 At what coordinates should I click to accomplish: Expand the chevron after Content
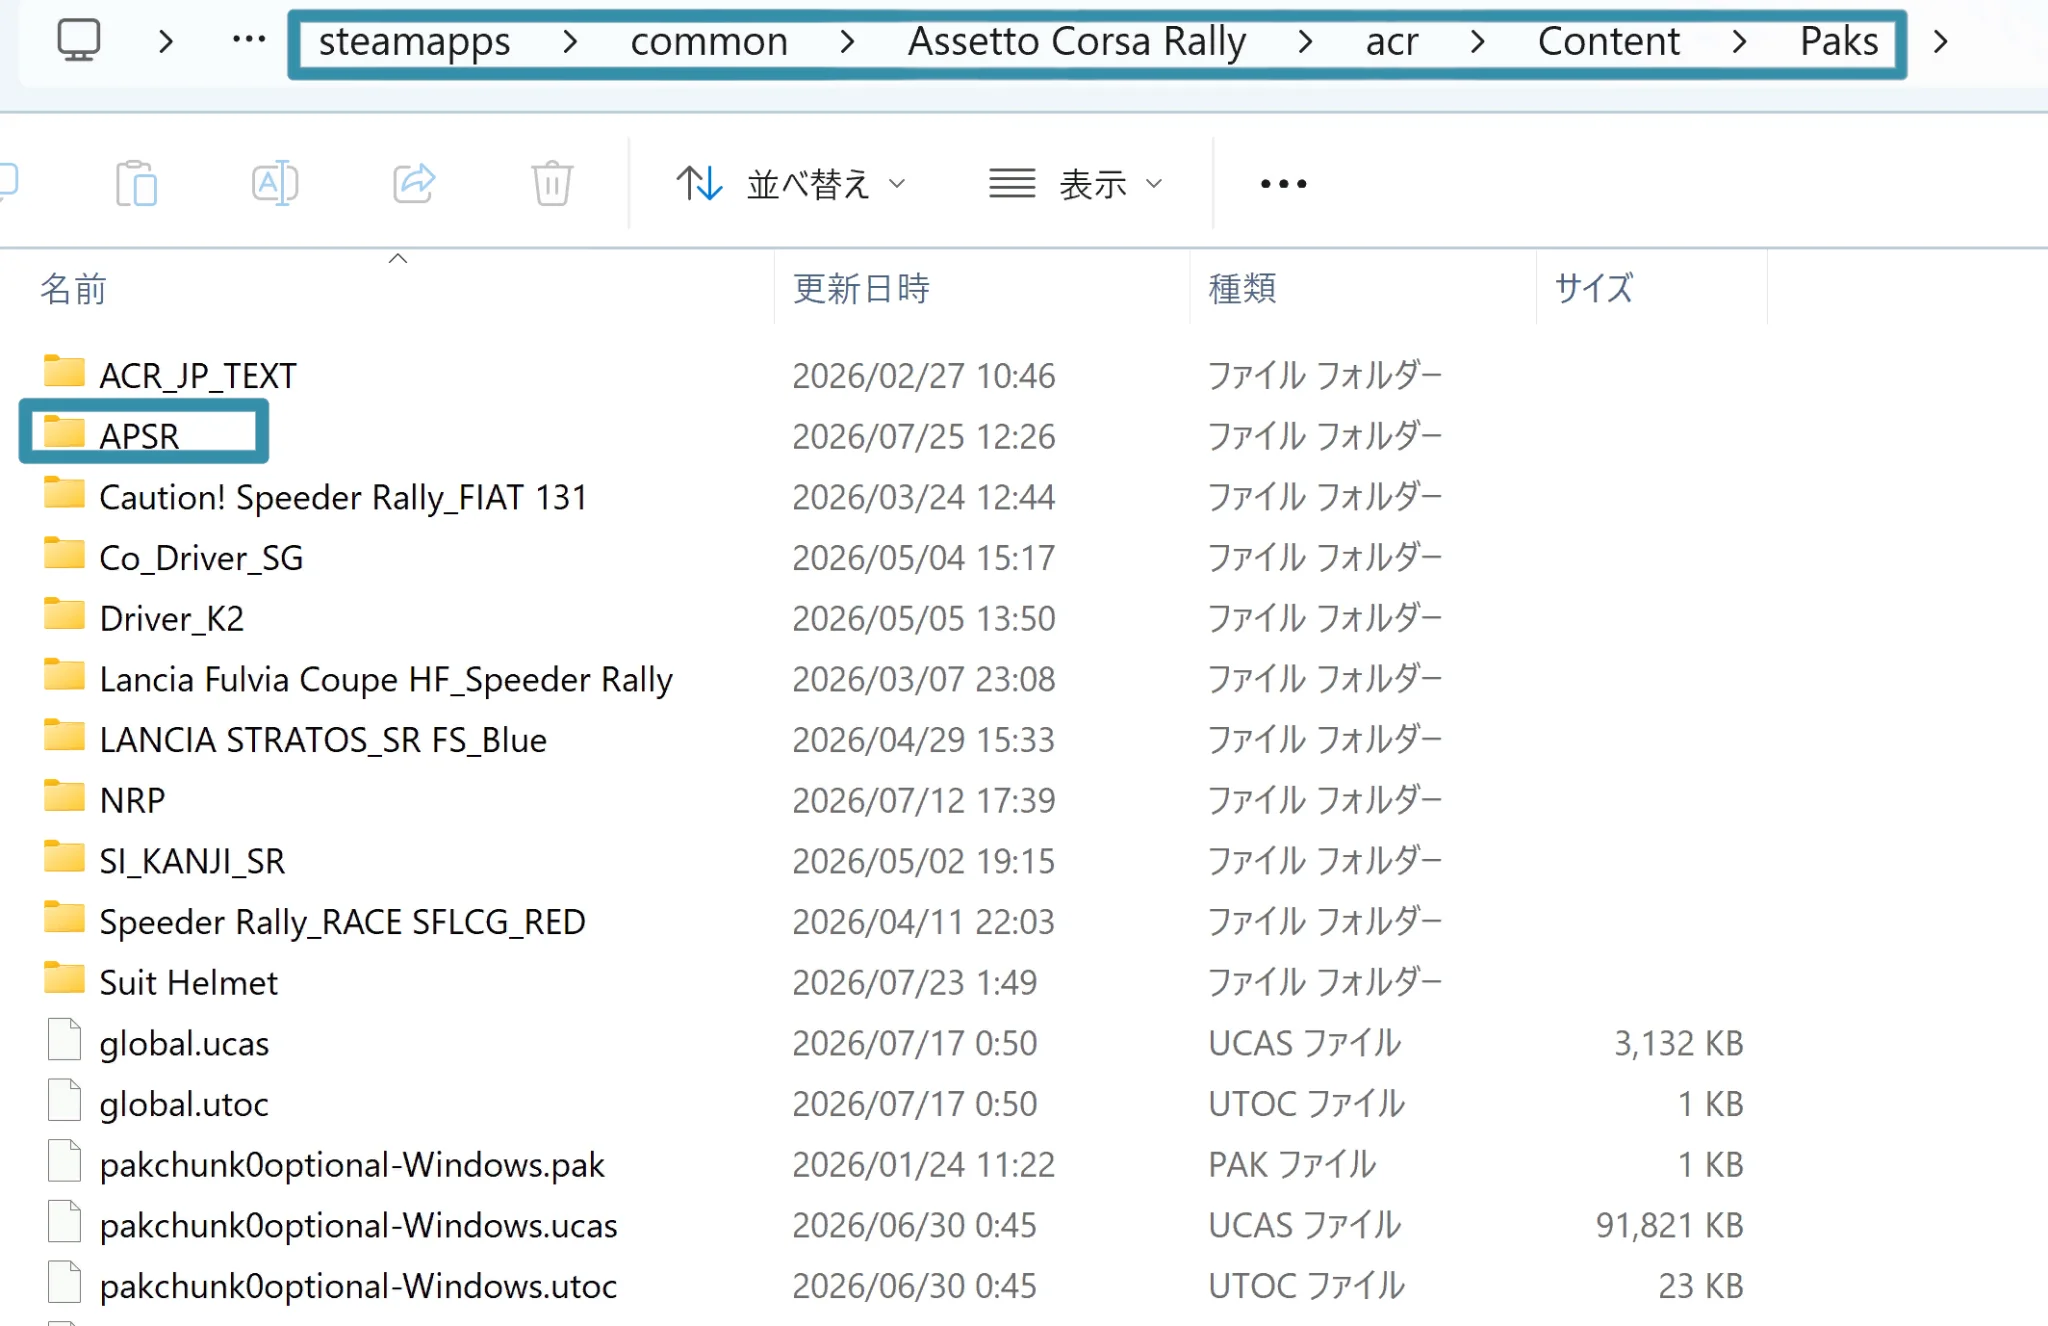click(1740, 42)
